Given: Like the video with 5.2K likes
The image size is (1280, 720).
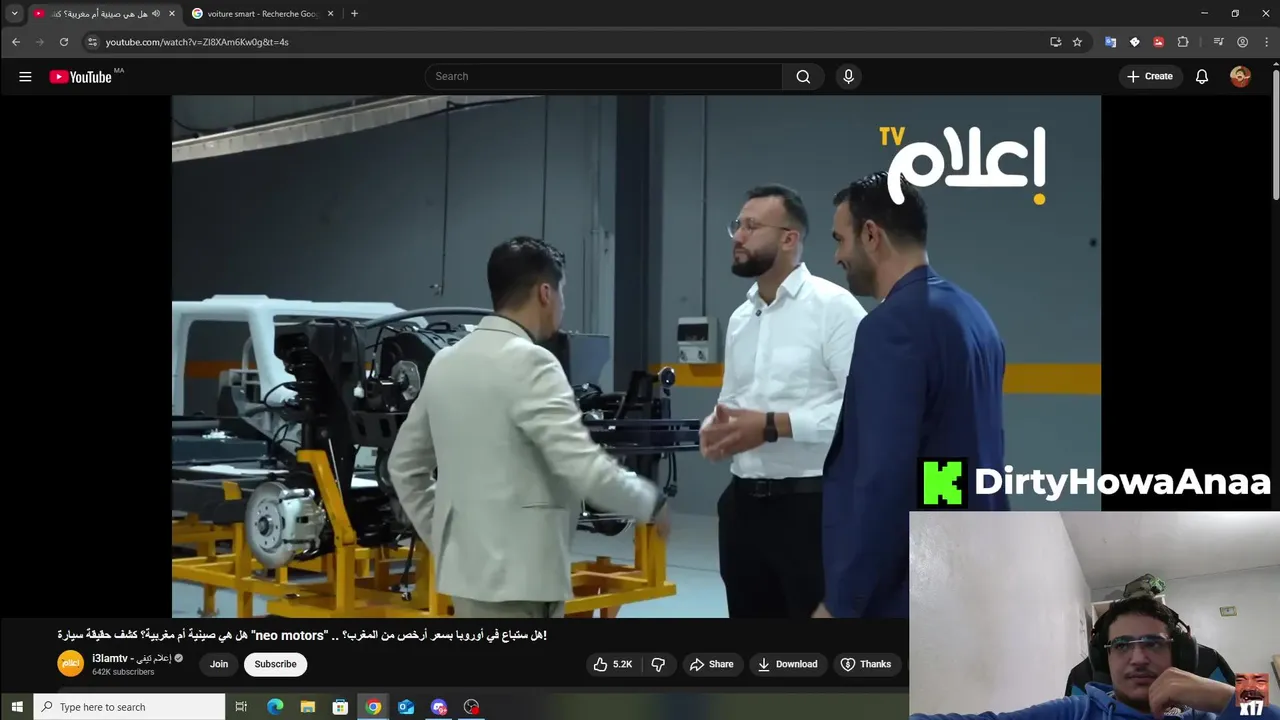Looking at the screenshot, I should (x=613, y=664).
